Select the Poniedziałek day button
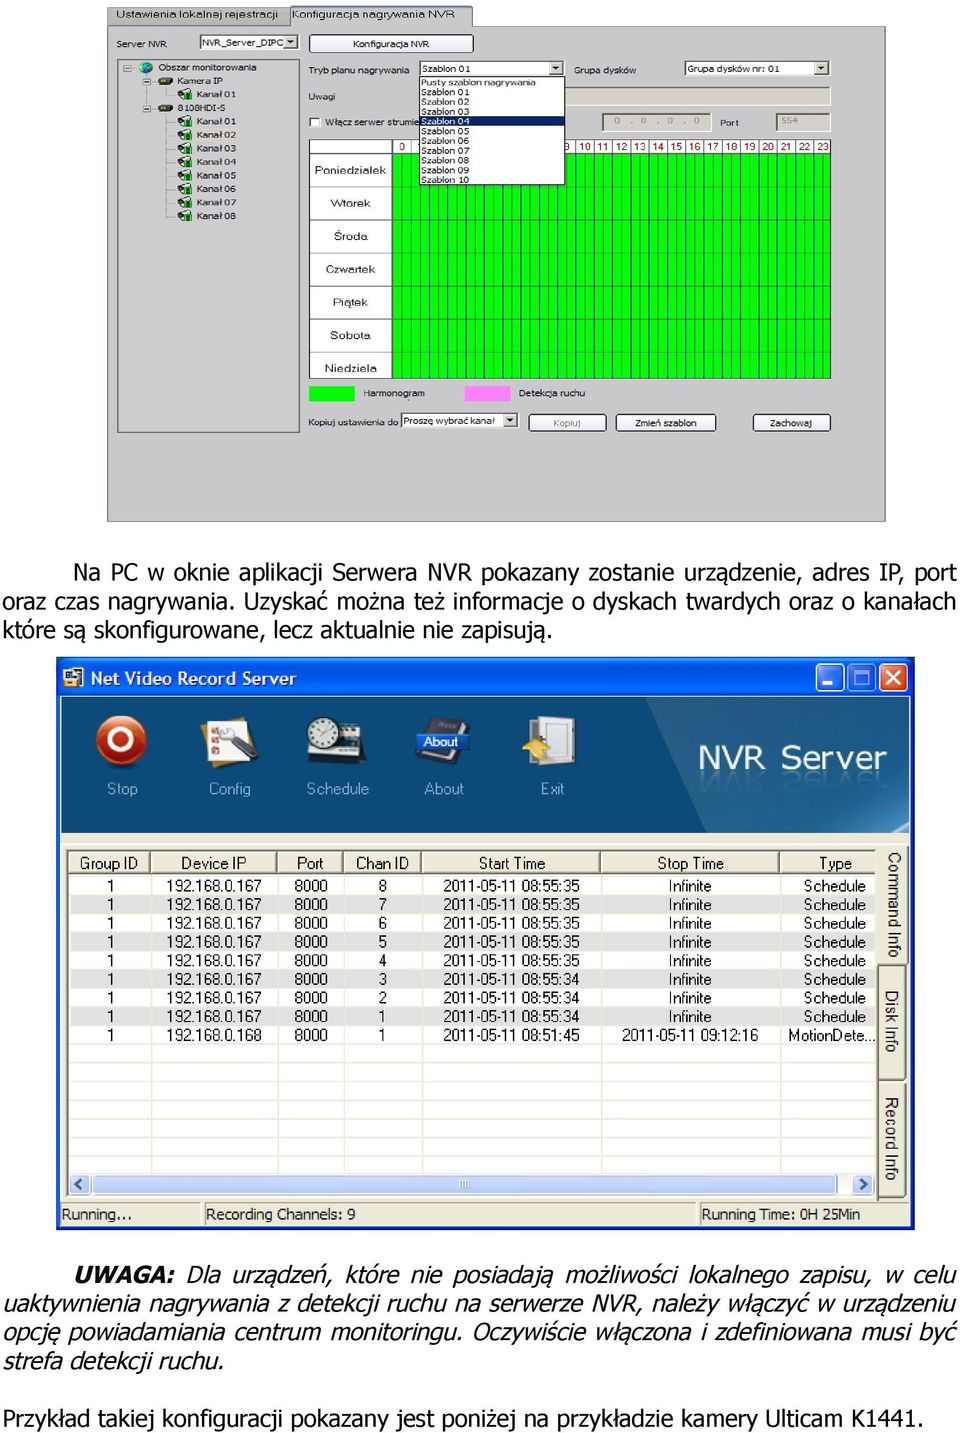960x1433 pixels. pyautogui.click(x=350, y=170)
